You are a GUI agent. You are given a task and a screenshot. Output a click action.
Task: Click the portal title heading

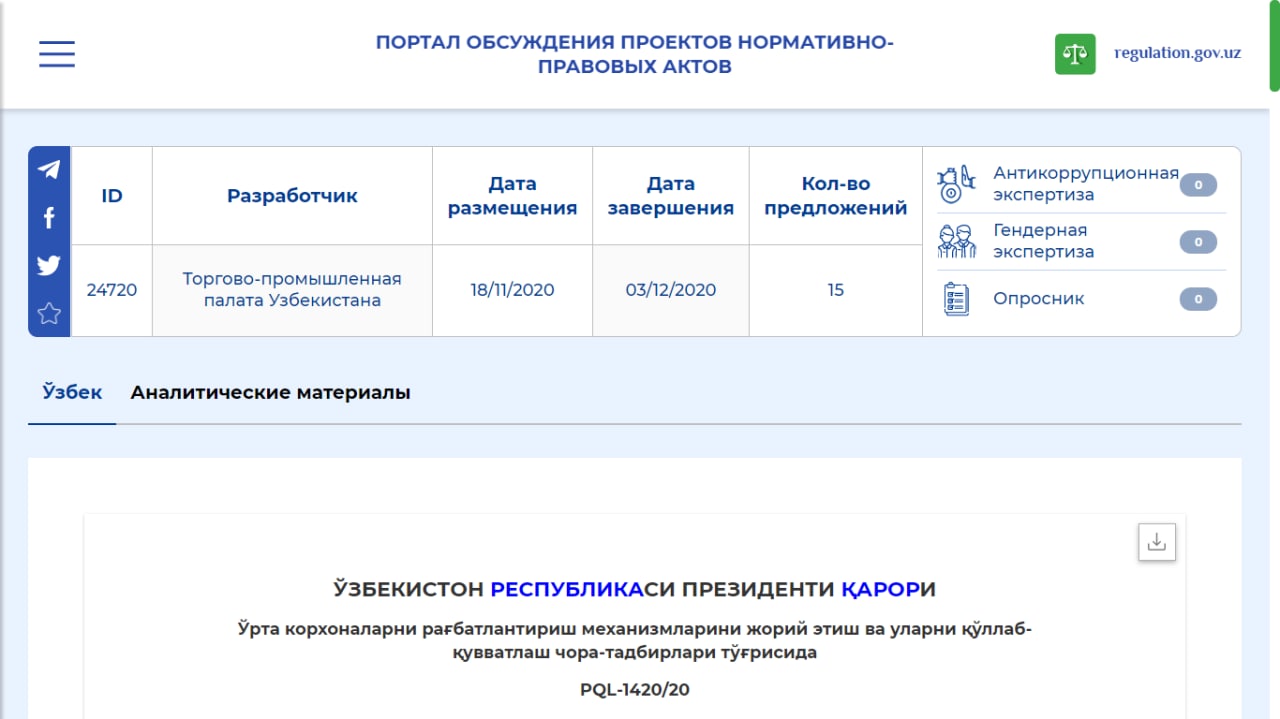point(635,55)
